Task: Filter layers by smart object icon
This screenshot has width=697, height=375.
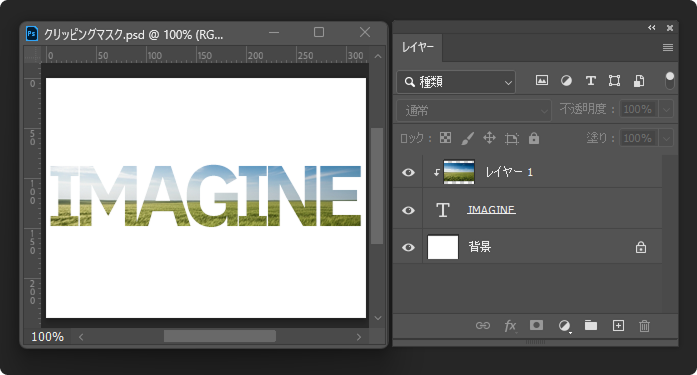Action: click(x=639, y=80)
